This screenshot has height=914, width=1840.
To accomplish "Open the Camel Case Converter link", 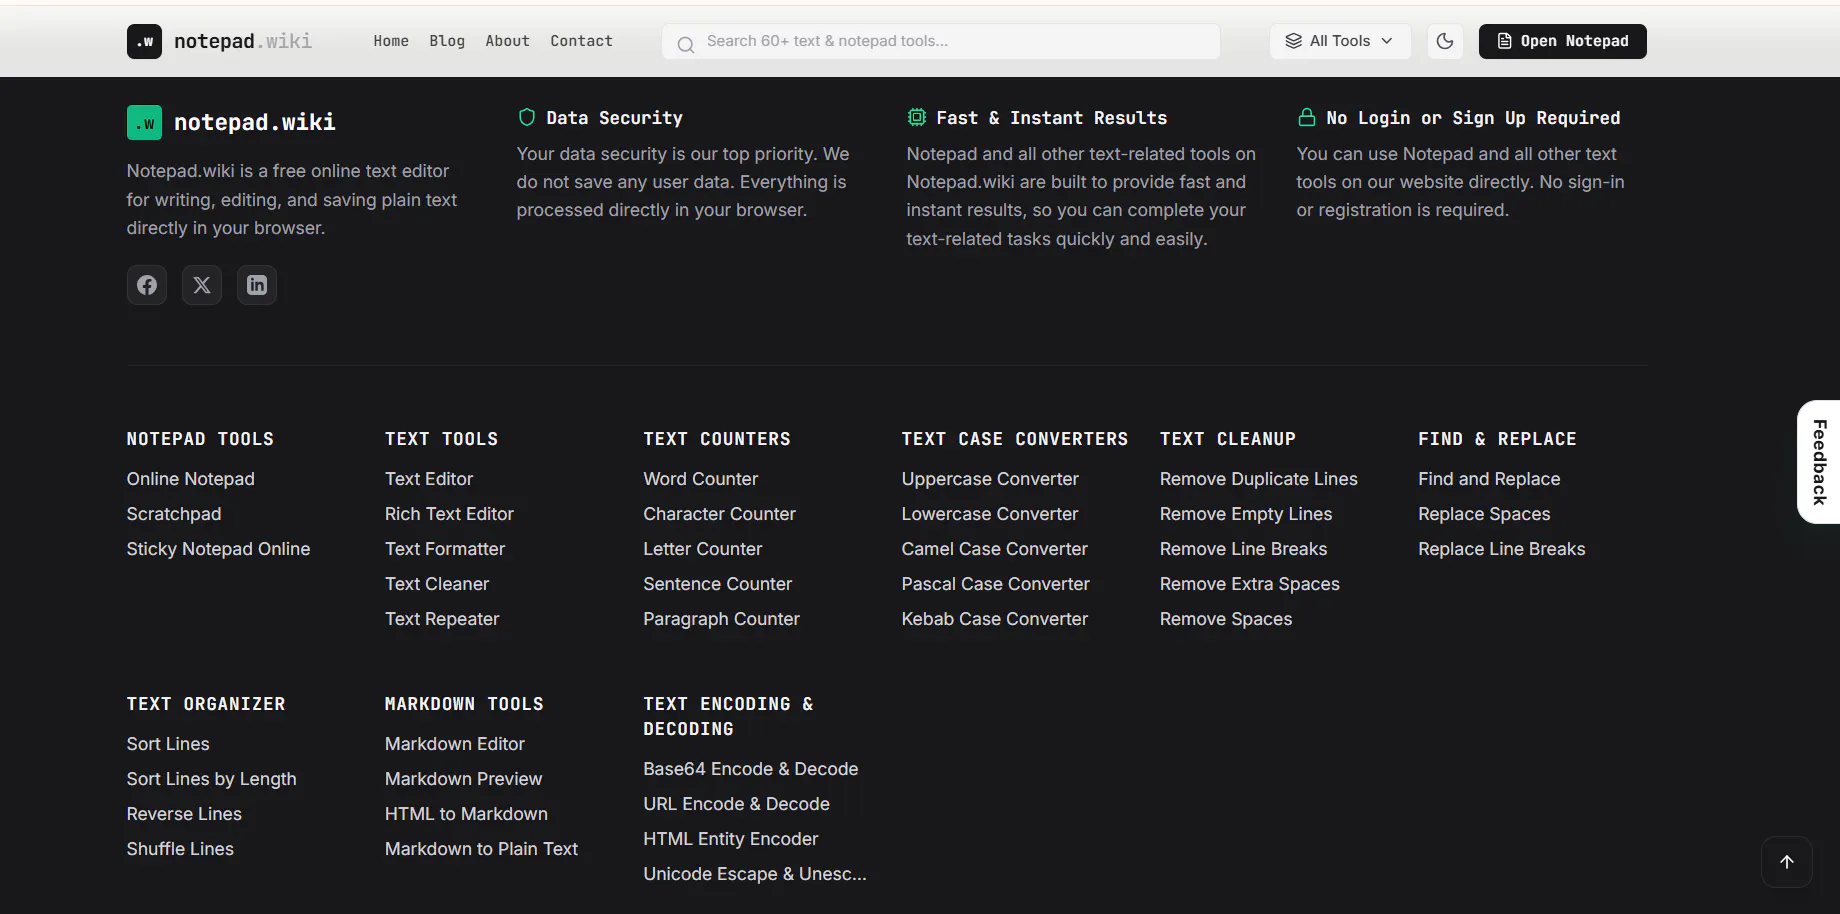I will coord(995,549).
